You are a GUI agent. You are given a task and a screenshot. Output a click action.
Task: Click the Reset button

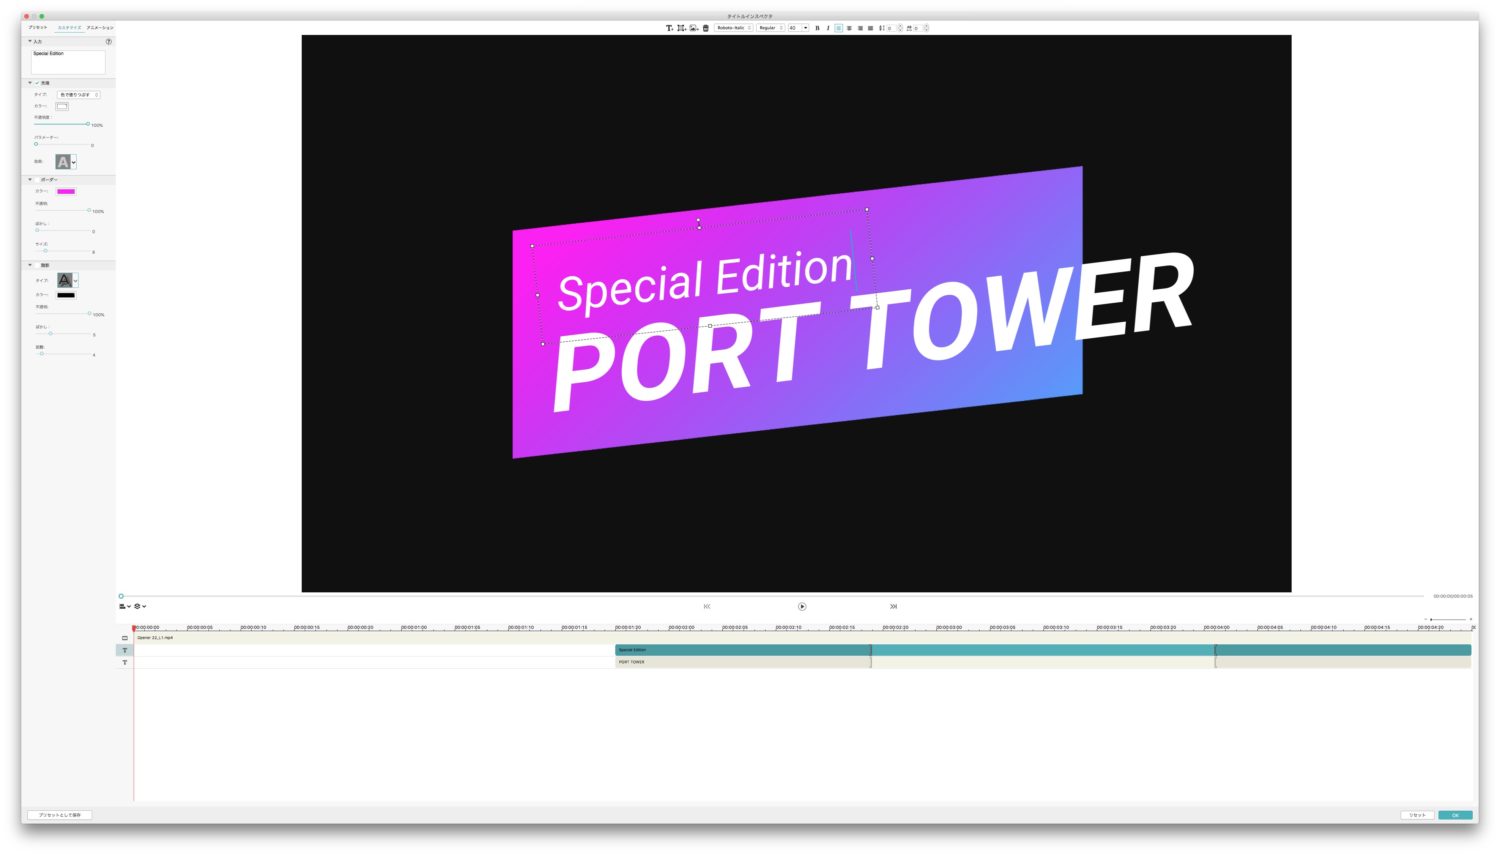tap(1417, 815)
